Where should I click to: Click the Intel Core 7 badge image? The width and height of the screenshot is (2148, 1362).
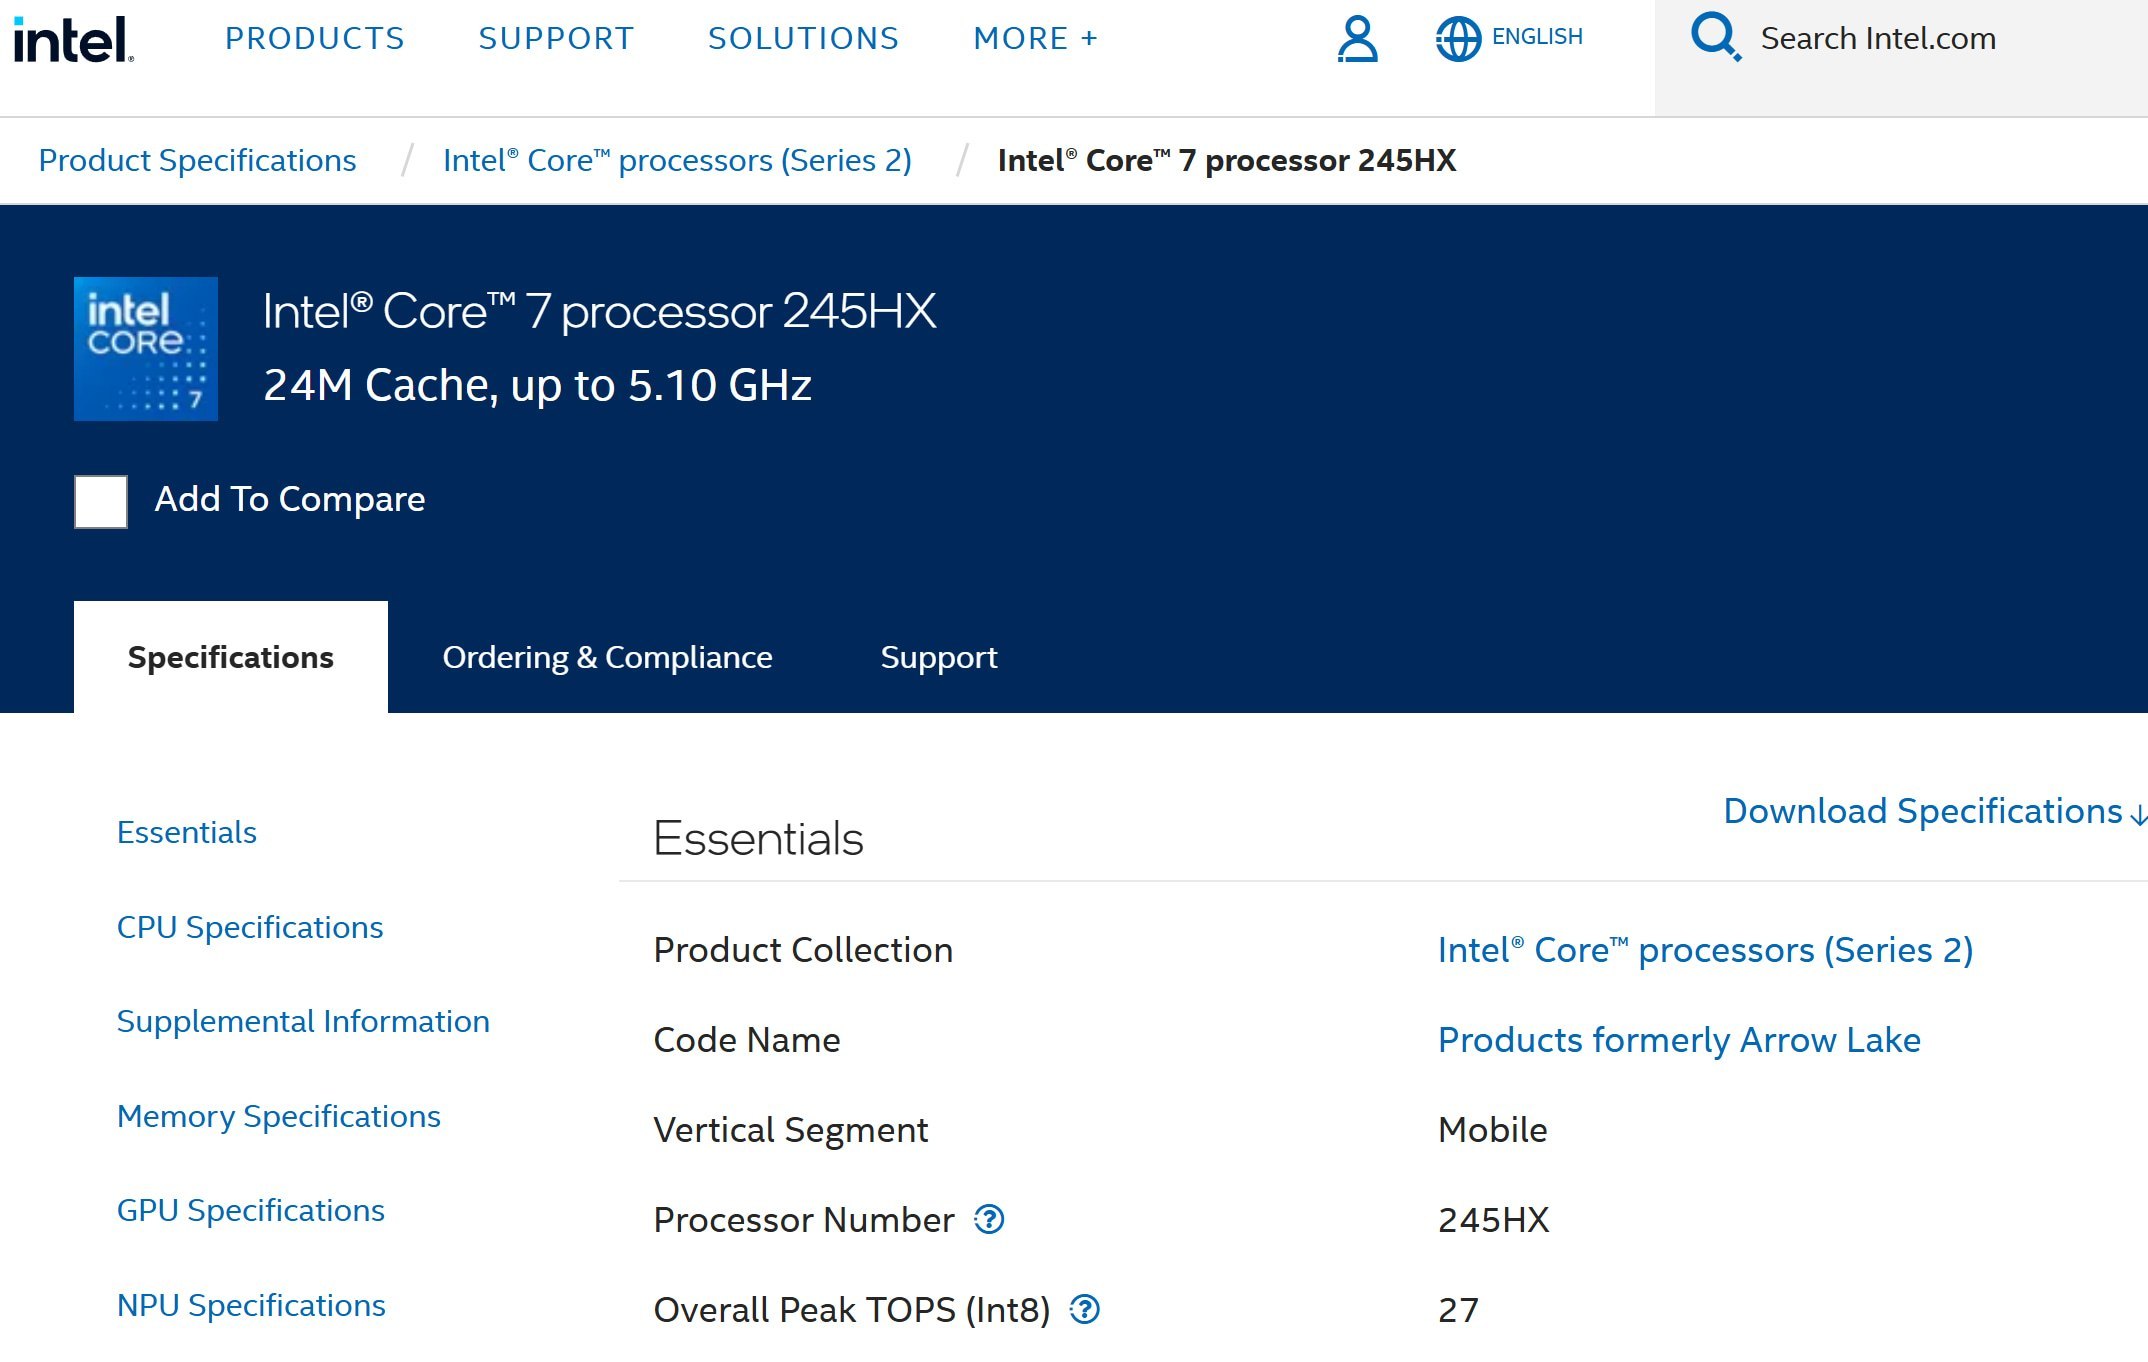coord(146,349)
